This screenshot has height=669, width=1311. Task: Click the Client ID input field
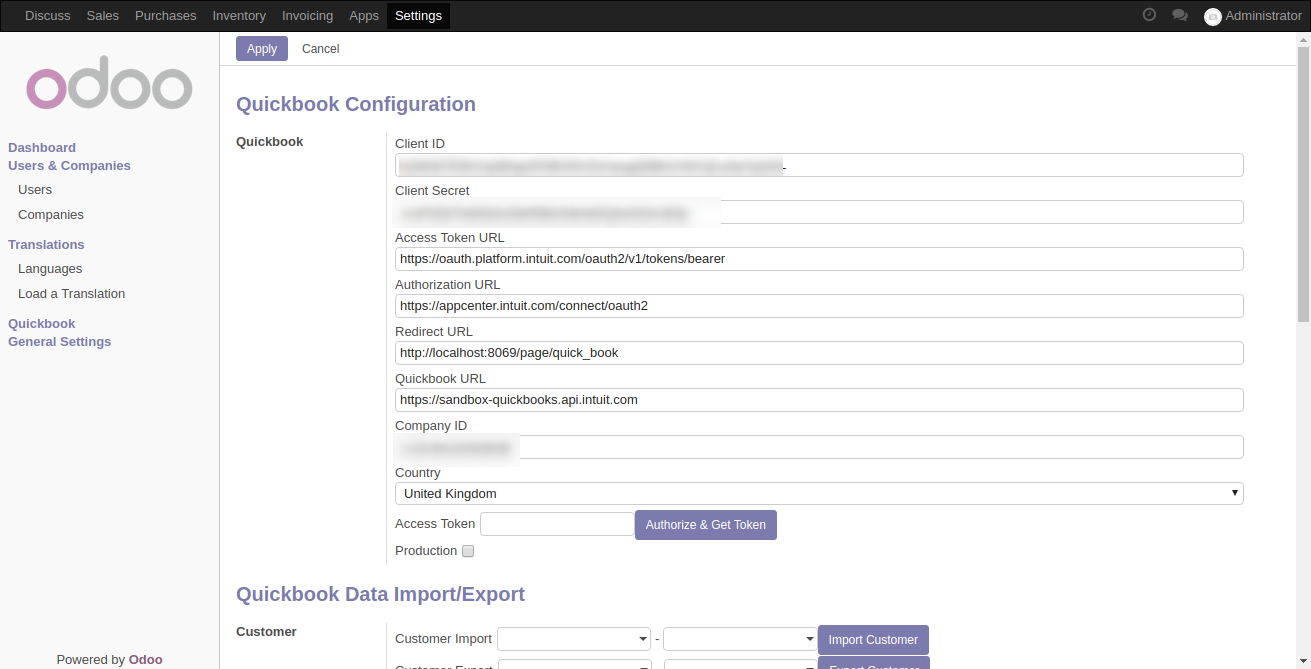click(x=819, y=165)
